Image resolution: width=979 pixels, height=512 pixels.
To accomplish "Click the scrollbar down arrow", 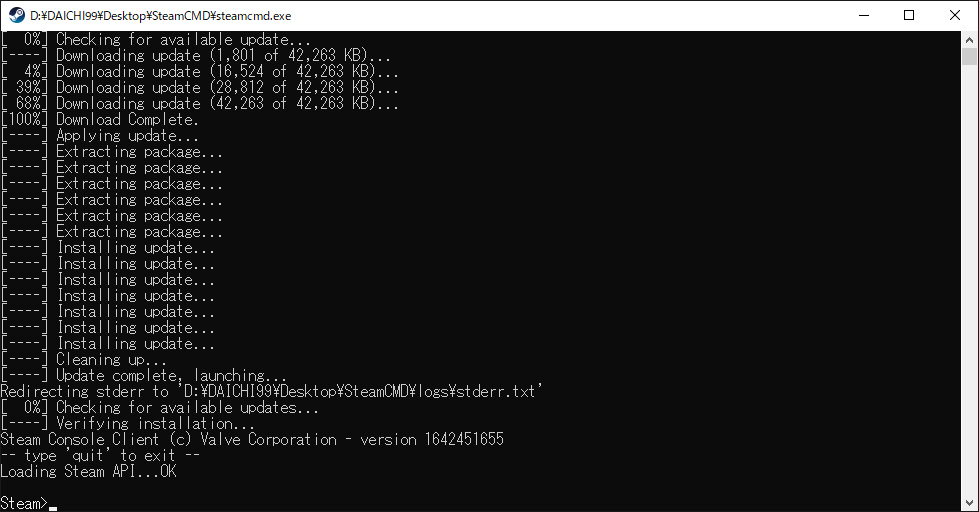I will [x=969, y=503].
